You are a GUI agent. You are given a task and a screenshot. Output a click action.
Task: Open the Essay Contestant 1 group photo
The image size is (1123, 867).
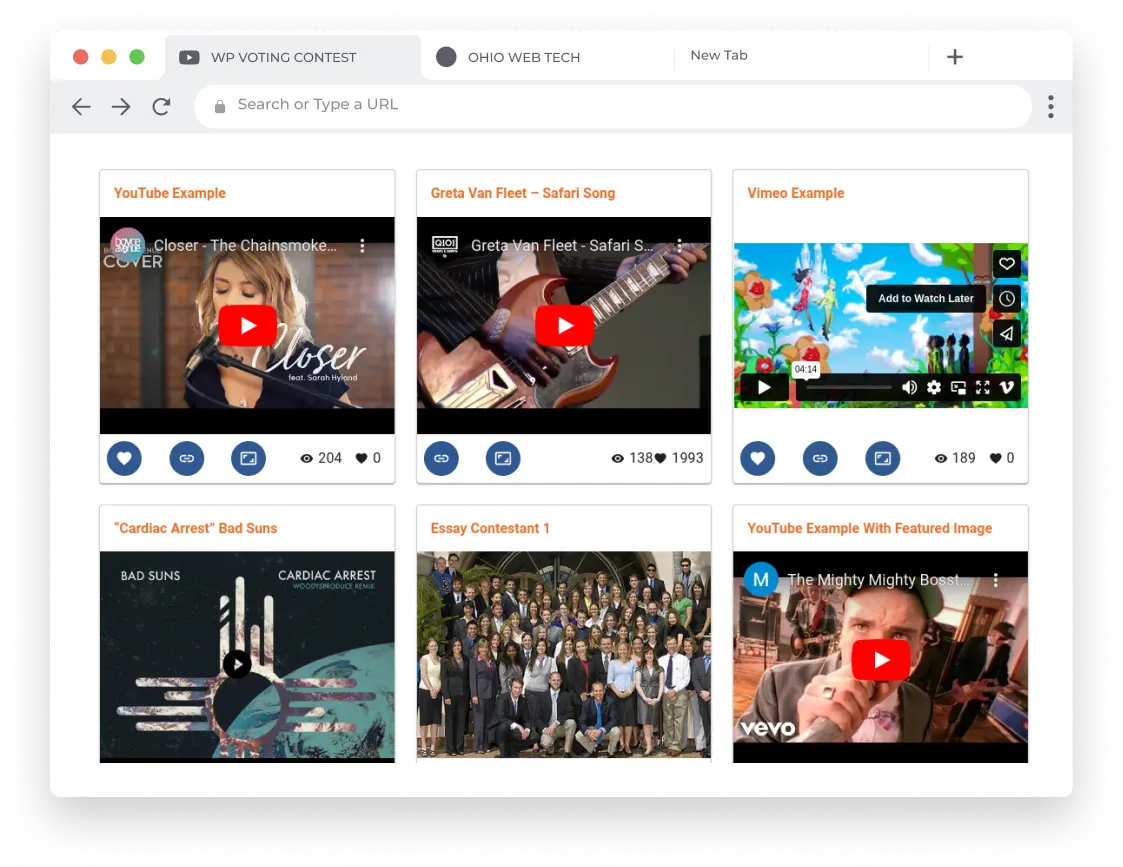point(564,654)
